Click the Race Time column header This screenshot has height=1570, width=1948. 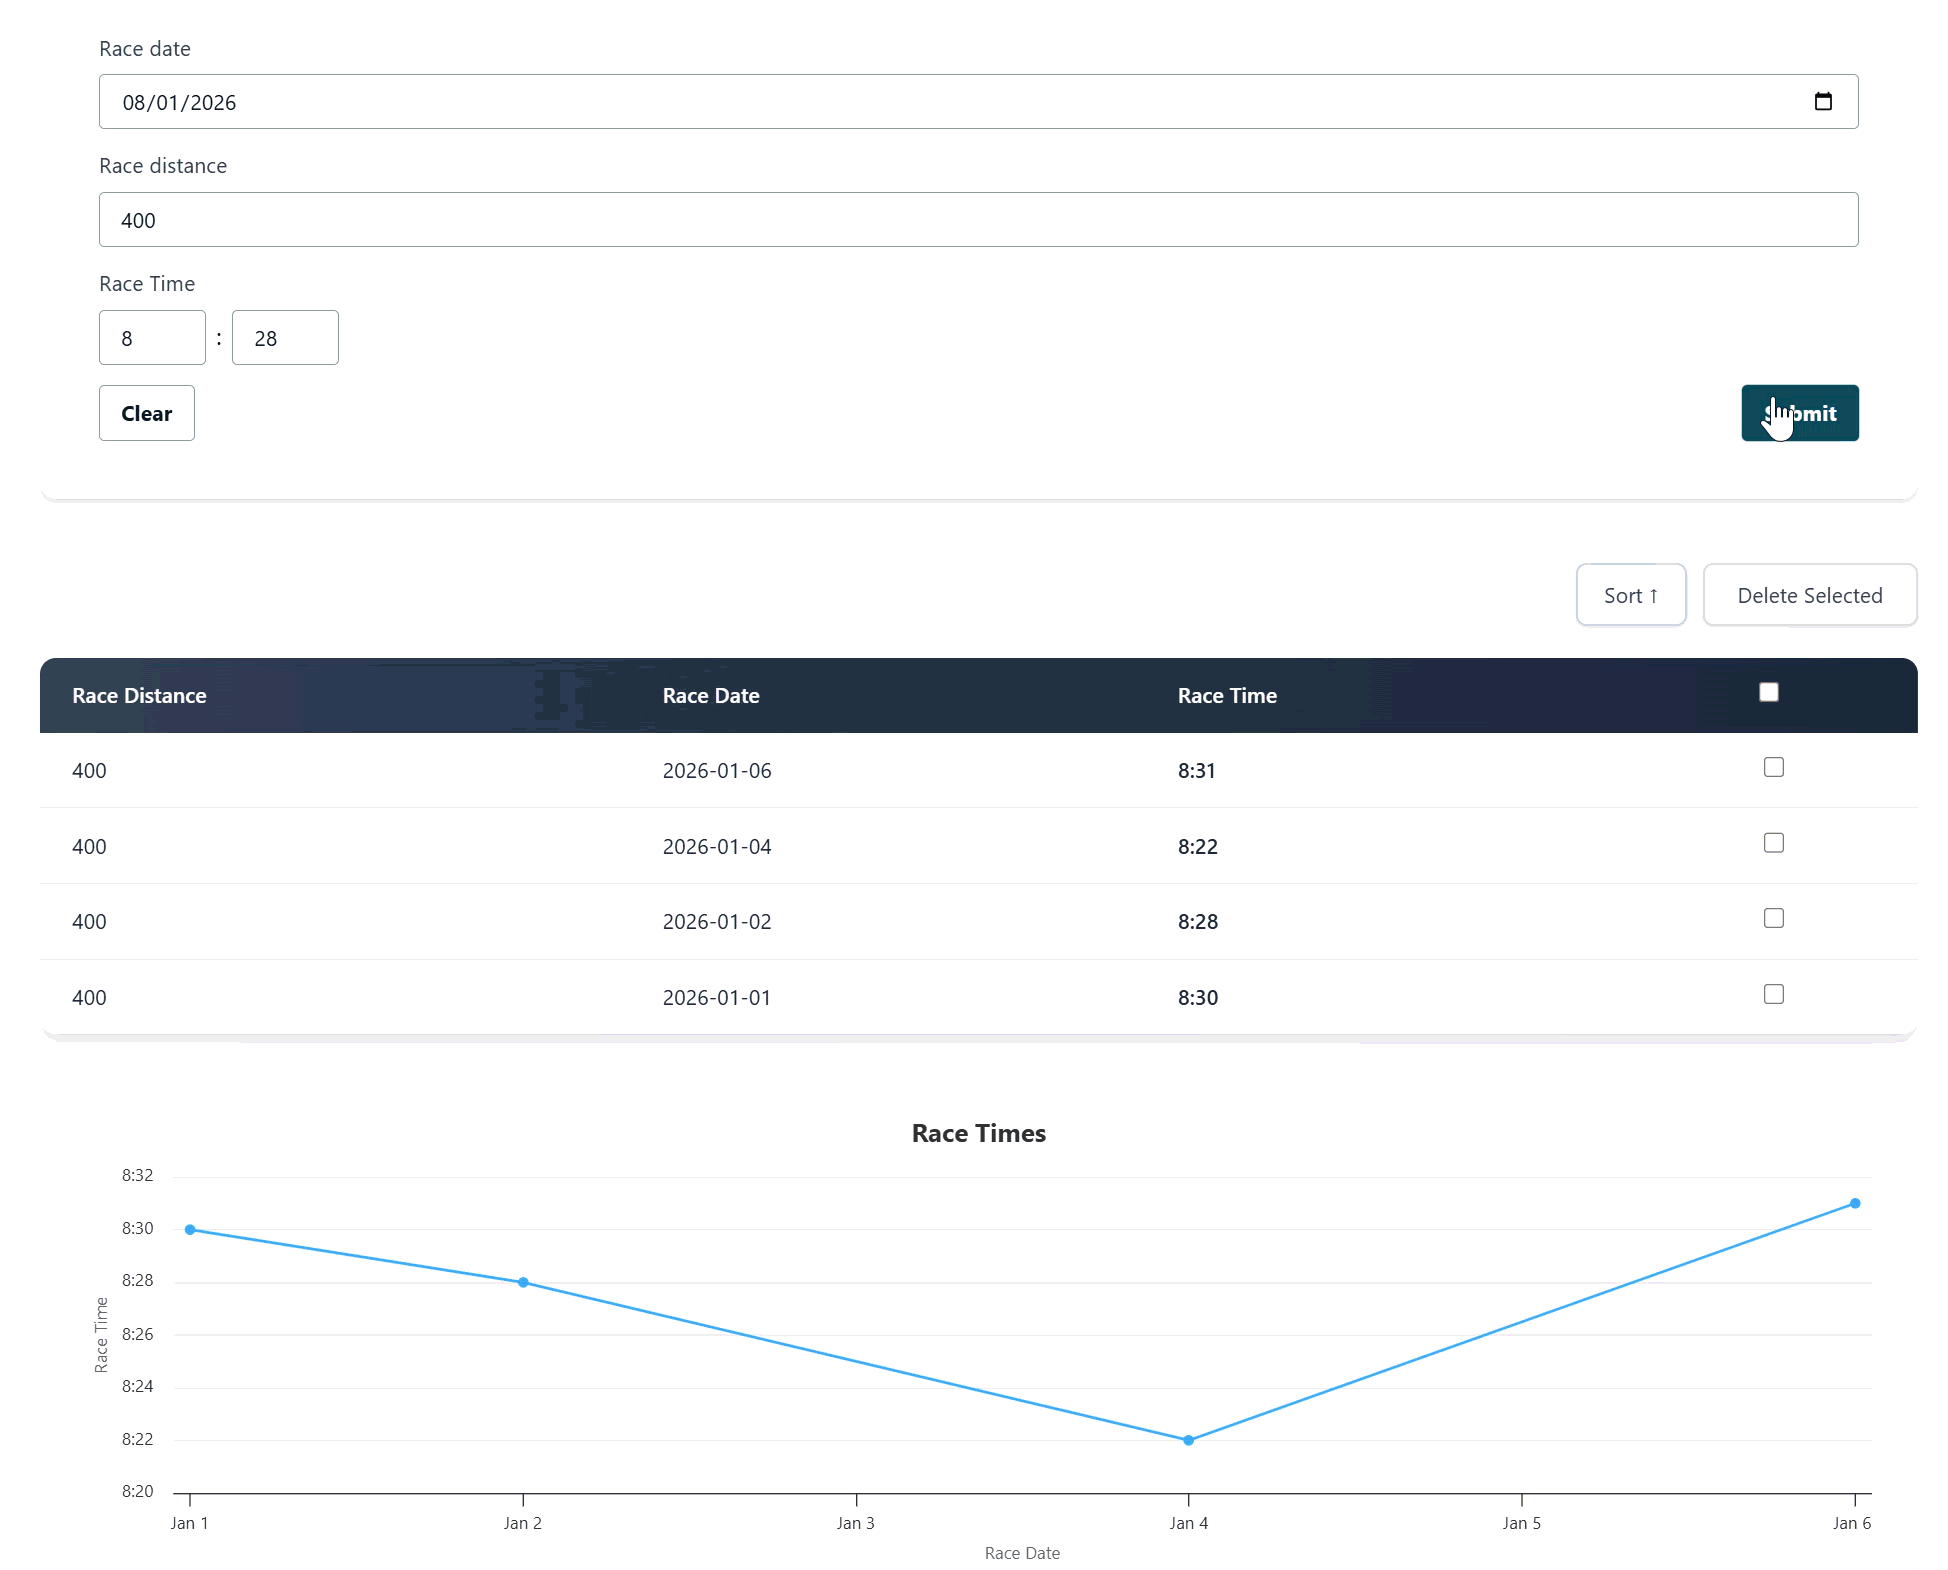pyautogui.click(x=1226, y=696)
